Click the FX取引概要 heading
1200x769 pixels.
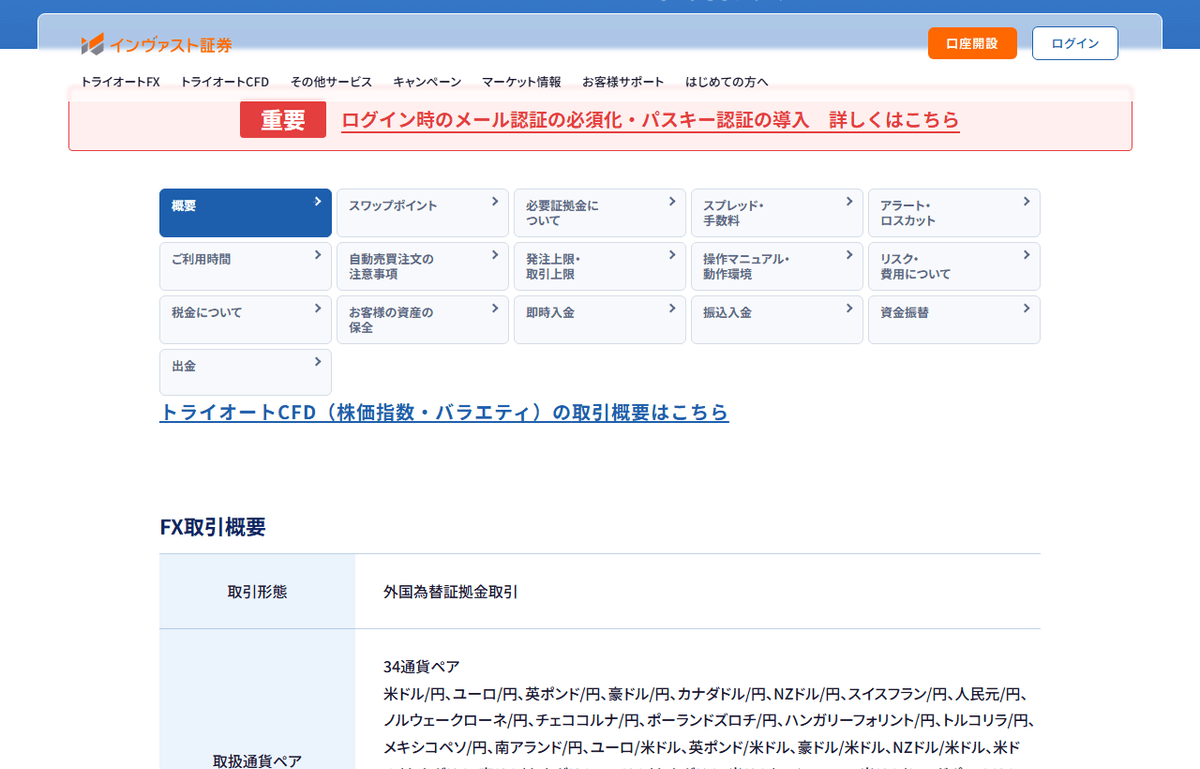point(213,527)
